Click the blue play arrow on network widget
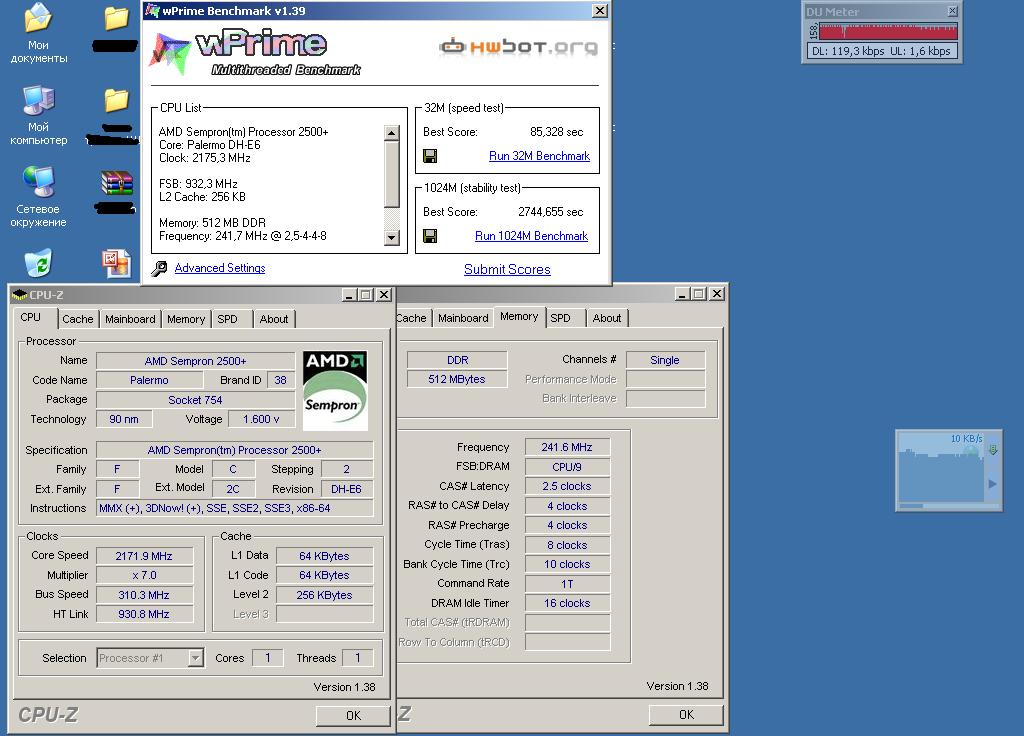 click(x=993, y=484)
